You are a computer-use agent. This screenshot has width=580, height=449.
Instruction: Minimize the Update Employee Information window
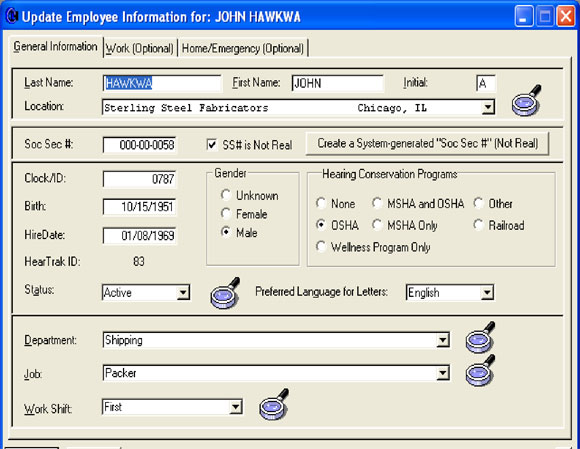tap(523, 16)
